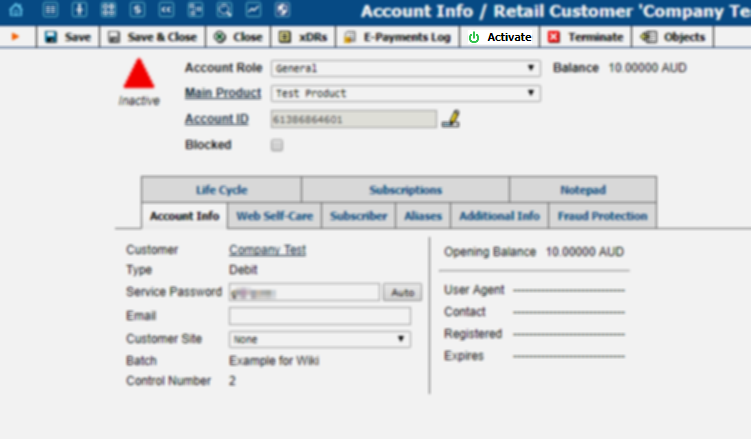Select the Subscriptions tab

click(x=405, y=190)
